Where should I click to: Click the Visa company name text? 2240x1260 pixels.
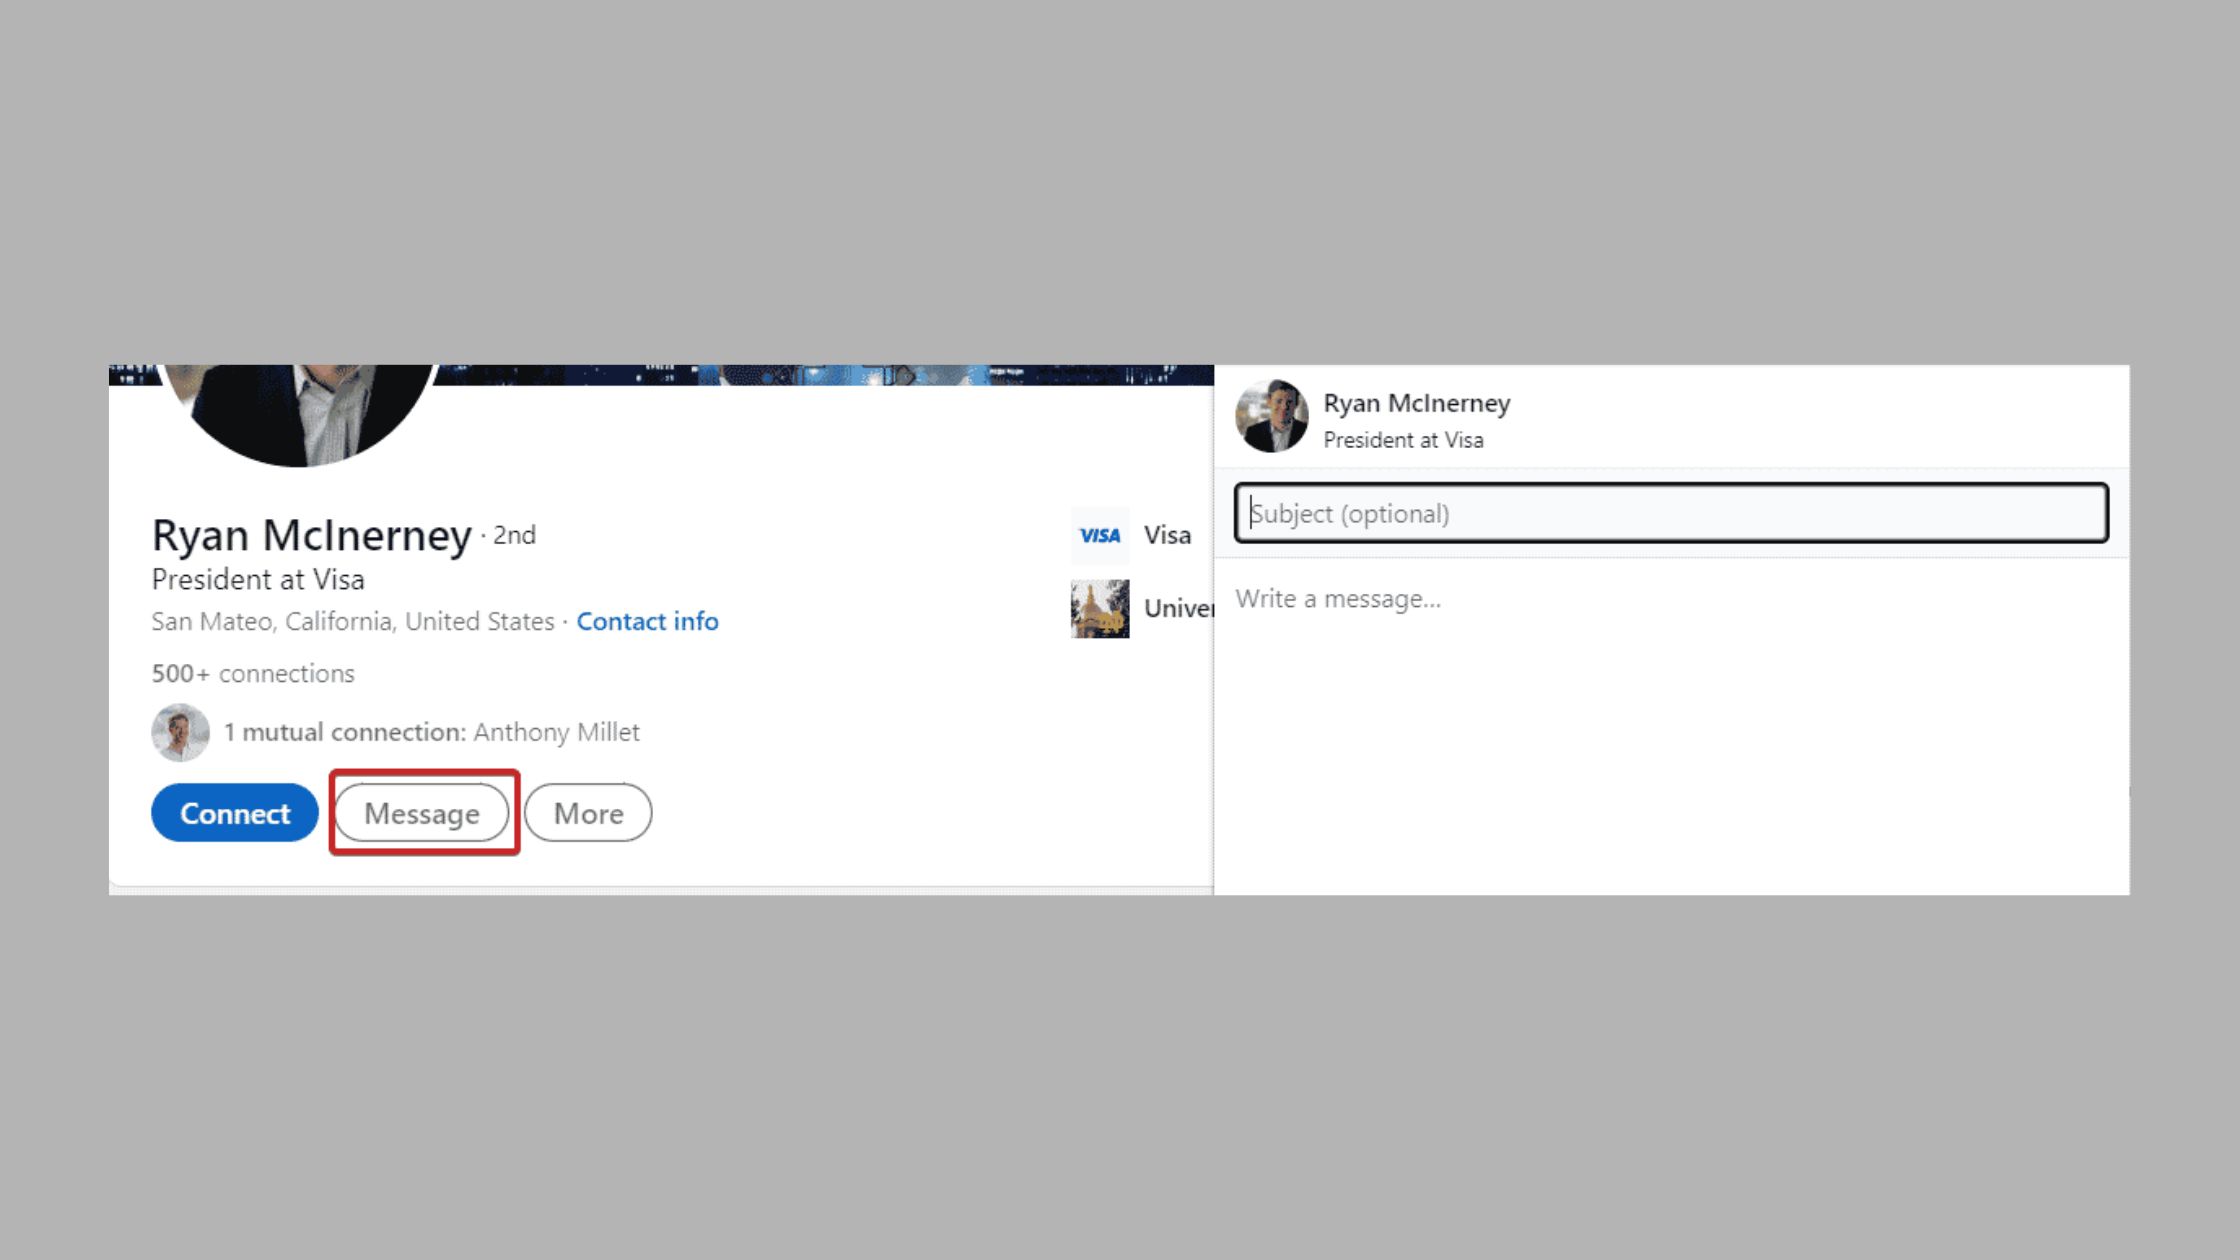1167,535
